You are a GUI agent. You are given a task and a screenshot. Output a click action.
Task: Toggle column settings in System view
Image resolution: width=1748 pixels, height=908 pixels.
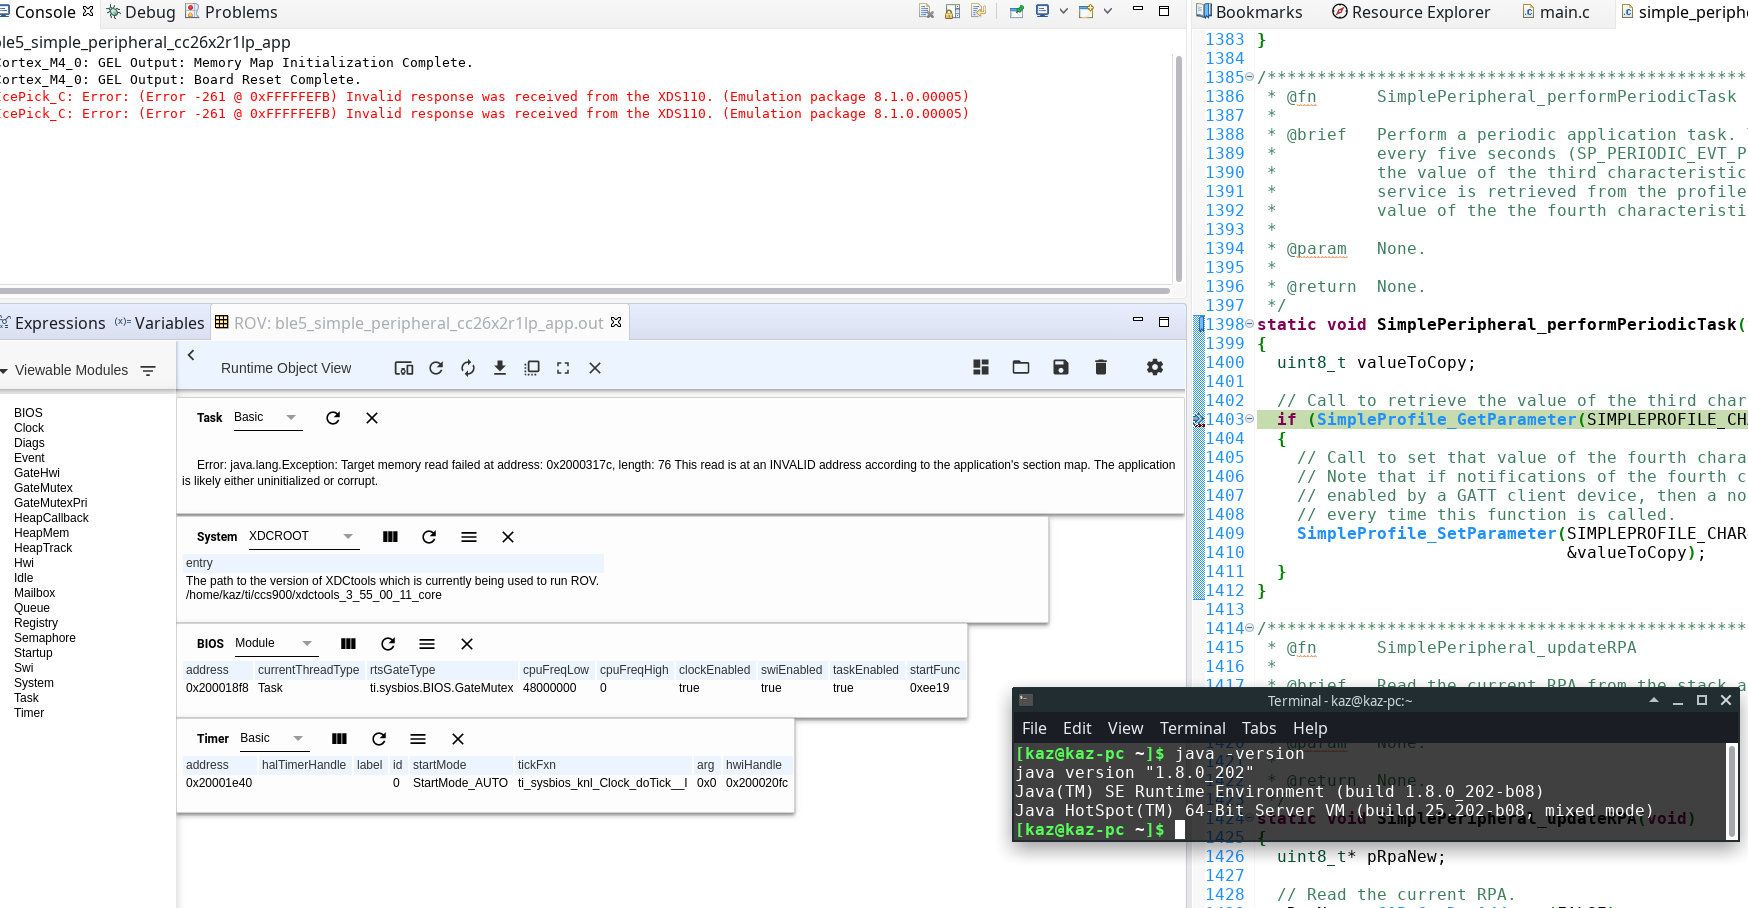point(390,537)
